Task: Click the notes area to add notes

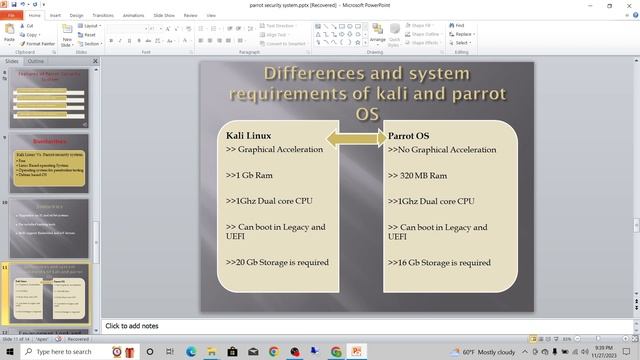Action: pos(367,326)
